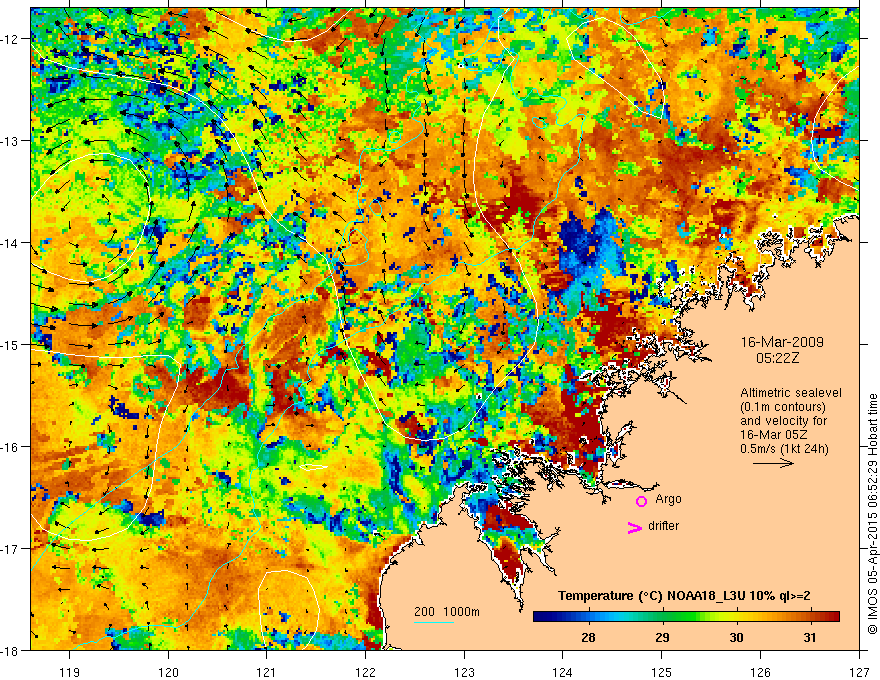Image resolution: width=880 pixels, height=680 pixels.
Task: Click the 121 longitude axis label
Action: 267,672
